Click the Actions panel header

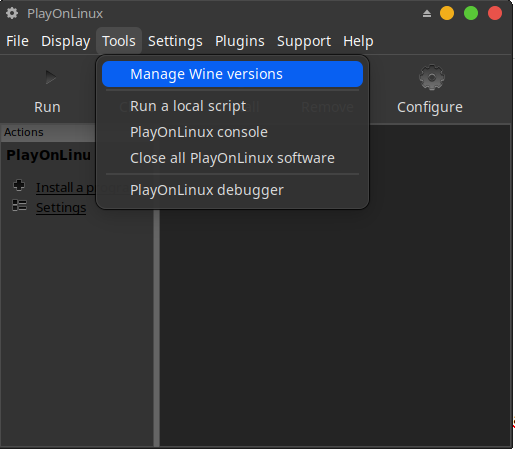[x=49, y=132]
